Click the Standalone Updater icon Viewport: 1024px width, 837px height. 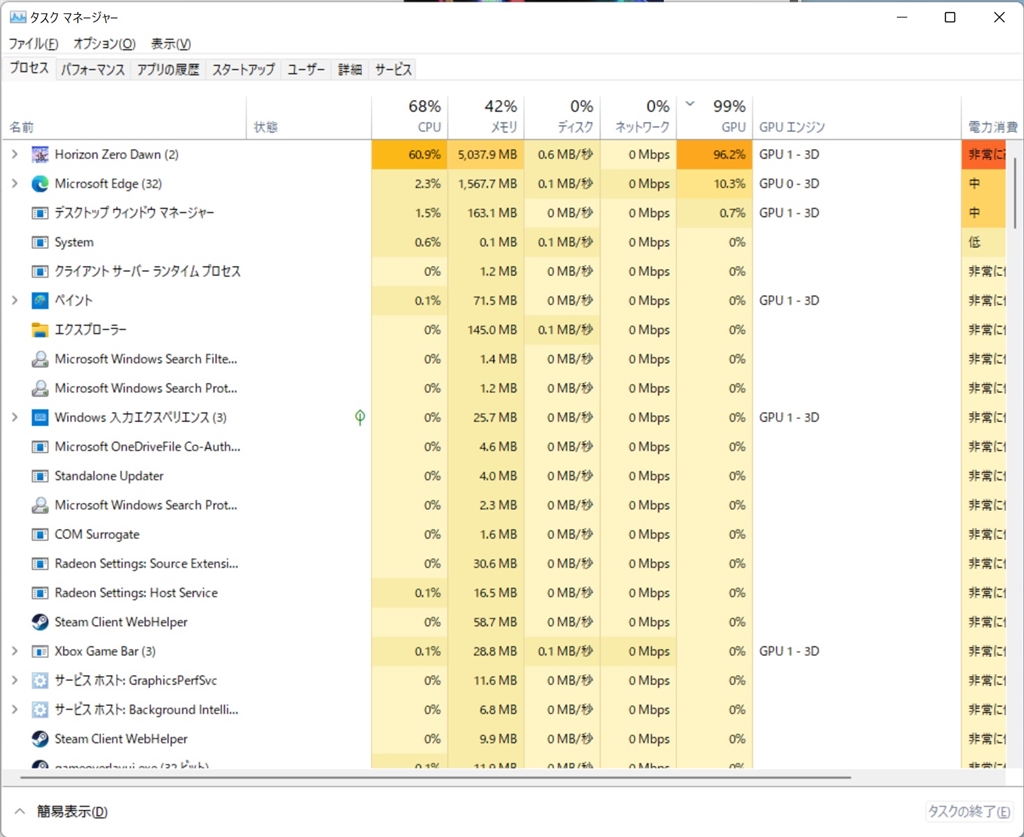(40, 476)
